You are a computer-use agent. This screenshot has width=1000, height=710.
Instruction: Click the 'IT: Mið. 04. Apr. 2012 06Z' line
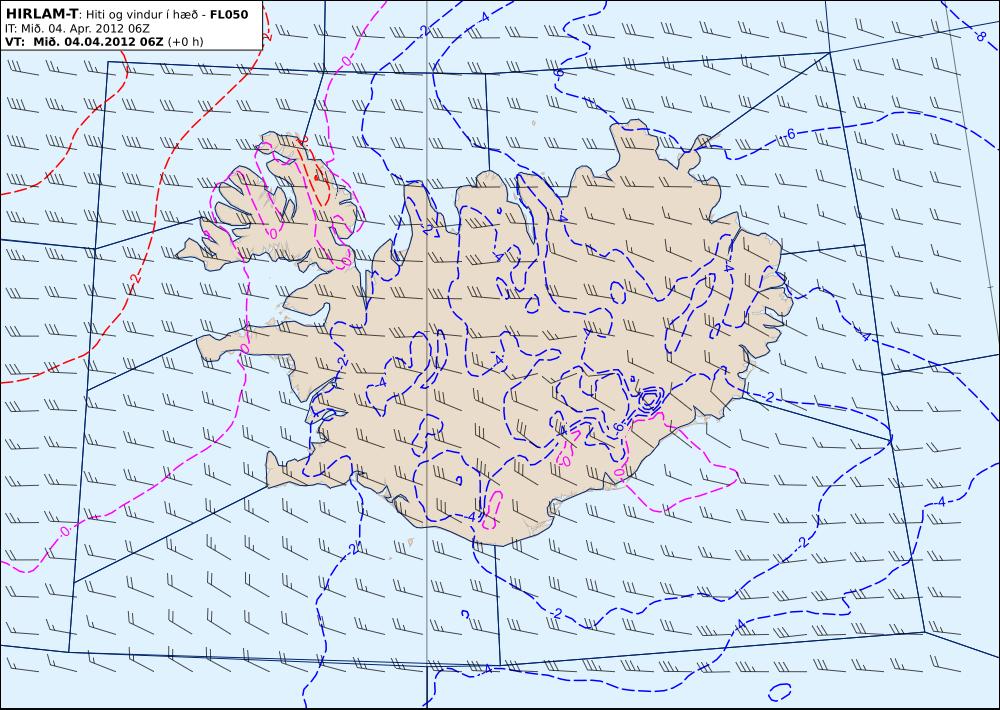77,29
